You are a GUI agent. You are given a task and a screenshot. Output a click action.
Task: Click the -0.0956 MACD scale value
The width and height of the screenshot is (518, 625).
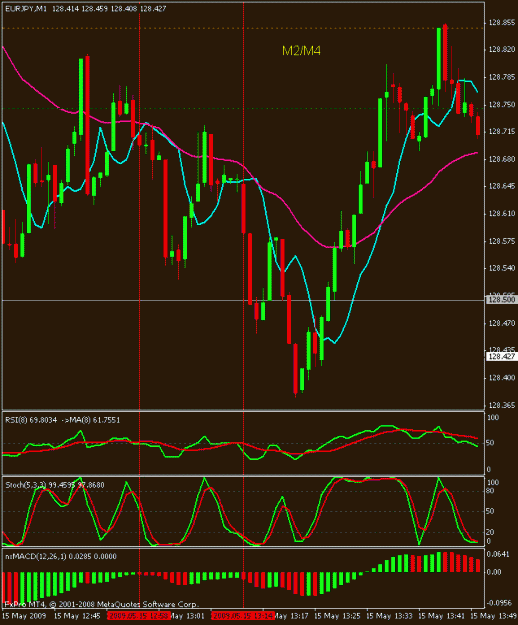tap(500, 603)
